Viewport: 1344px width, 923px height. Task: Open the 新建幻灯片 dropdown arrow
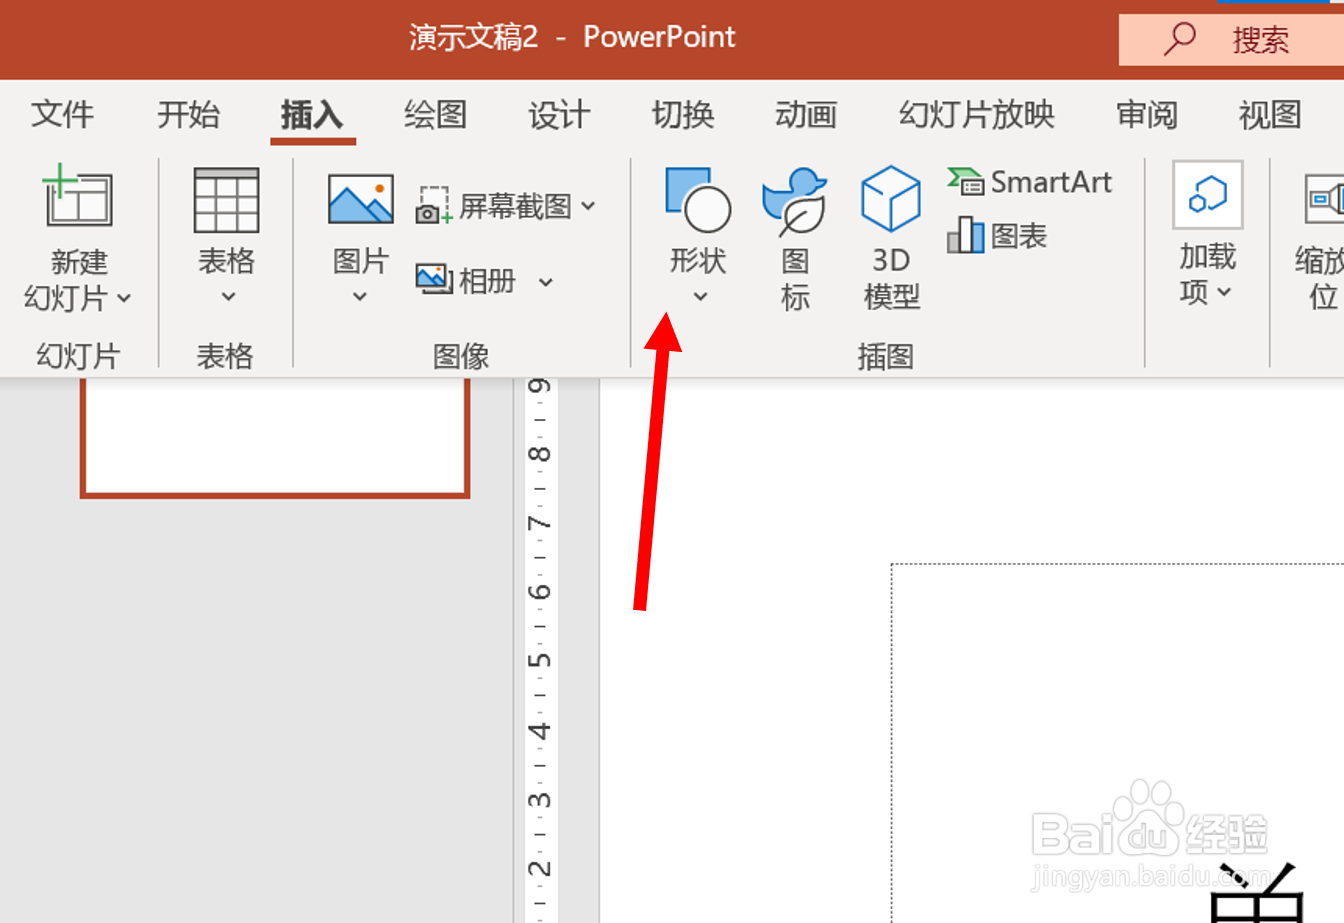point(124,298)
